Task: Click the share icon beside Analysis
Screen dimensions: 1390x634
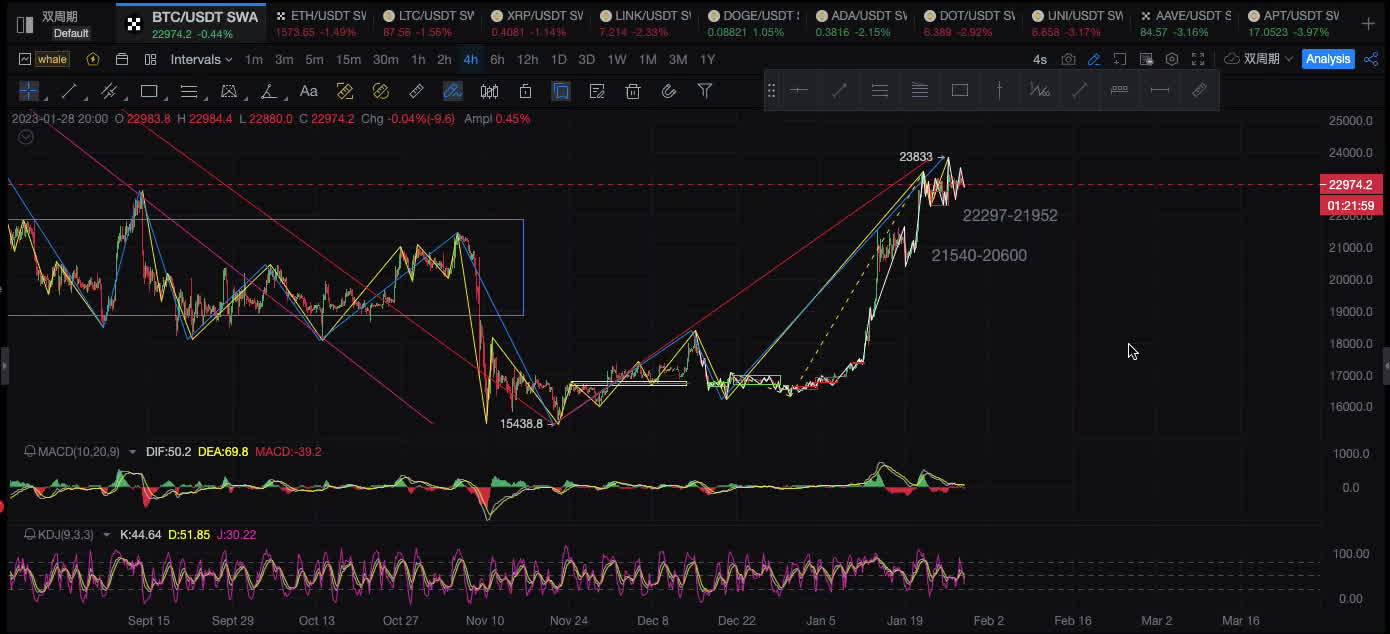Action: pyautogui.click(x=1369, y=59)
